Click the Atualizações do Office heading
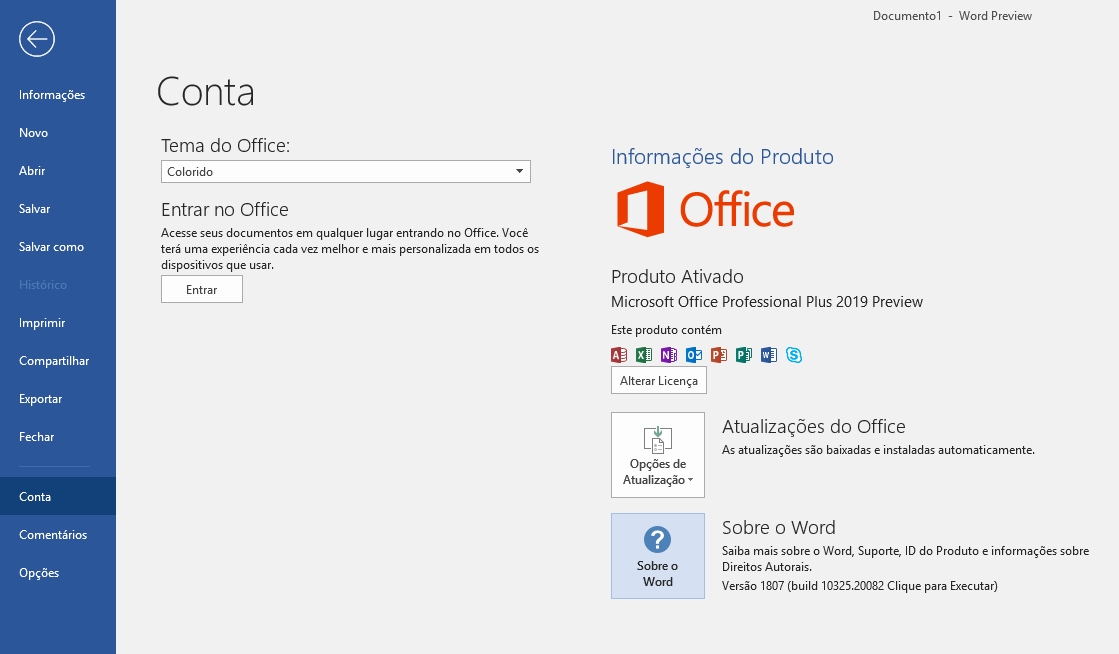This screenshot has width=1119, height=654. (x=814, y=426)
